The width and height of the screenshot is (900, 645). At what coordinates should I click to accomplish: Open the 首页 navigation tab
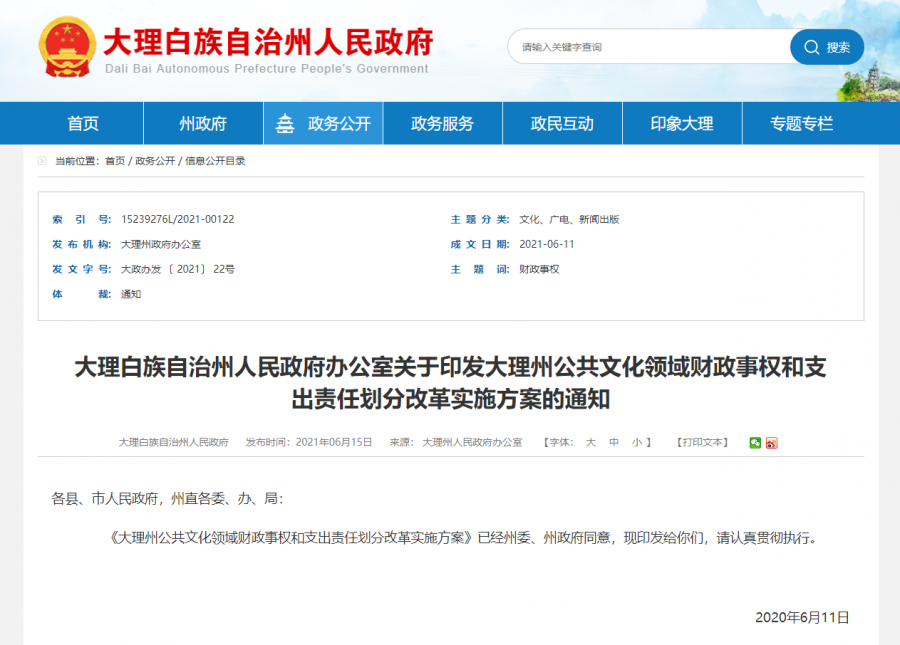click(x=83, y=124)
